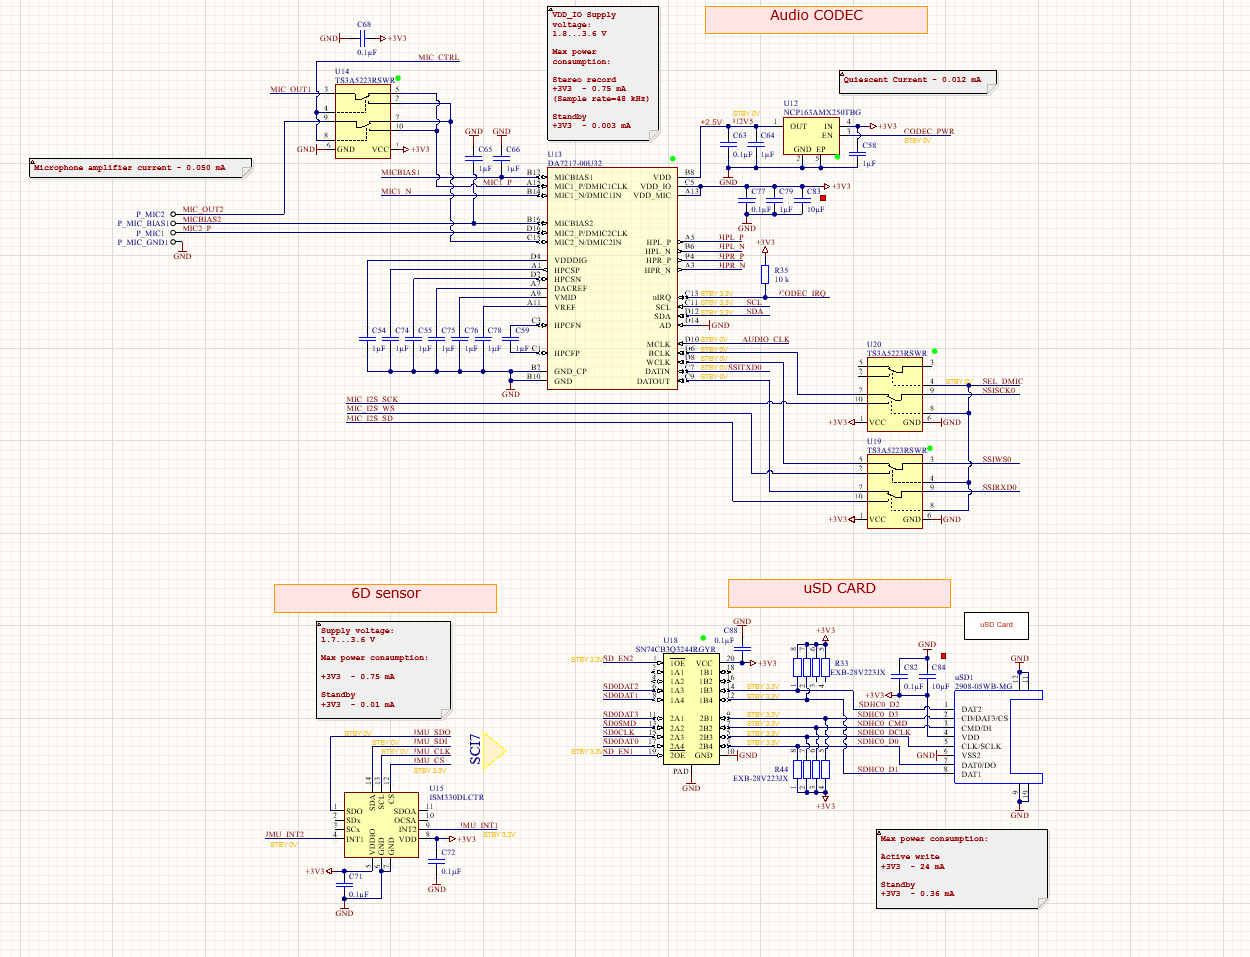Select capacitor C71
The image size is (1250, 957).
[345, 885]
